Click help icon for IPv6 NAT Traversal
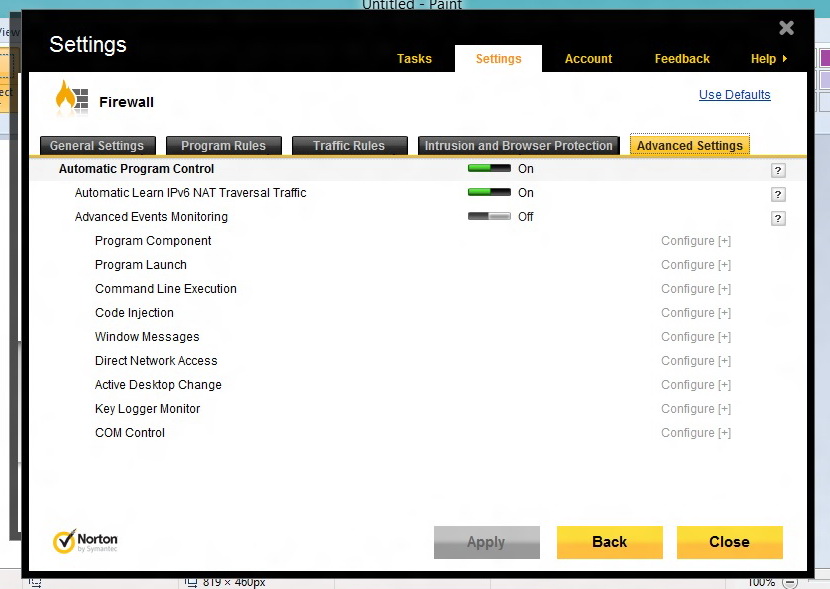Image resolution: width=830 pixels, height=589 pixels. click(x=777, y=195)
